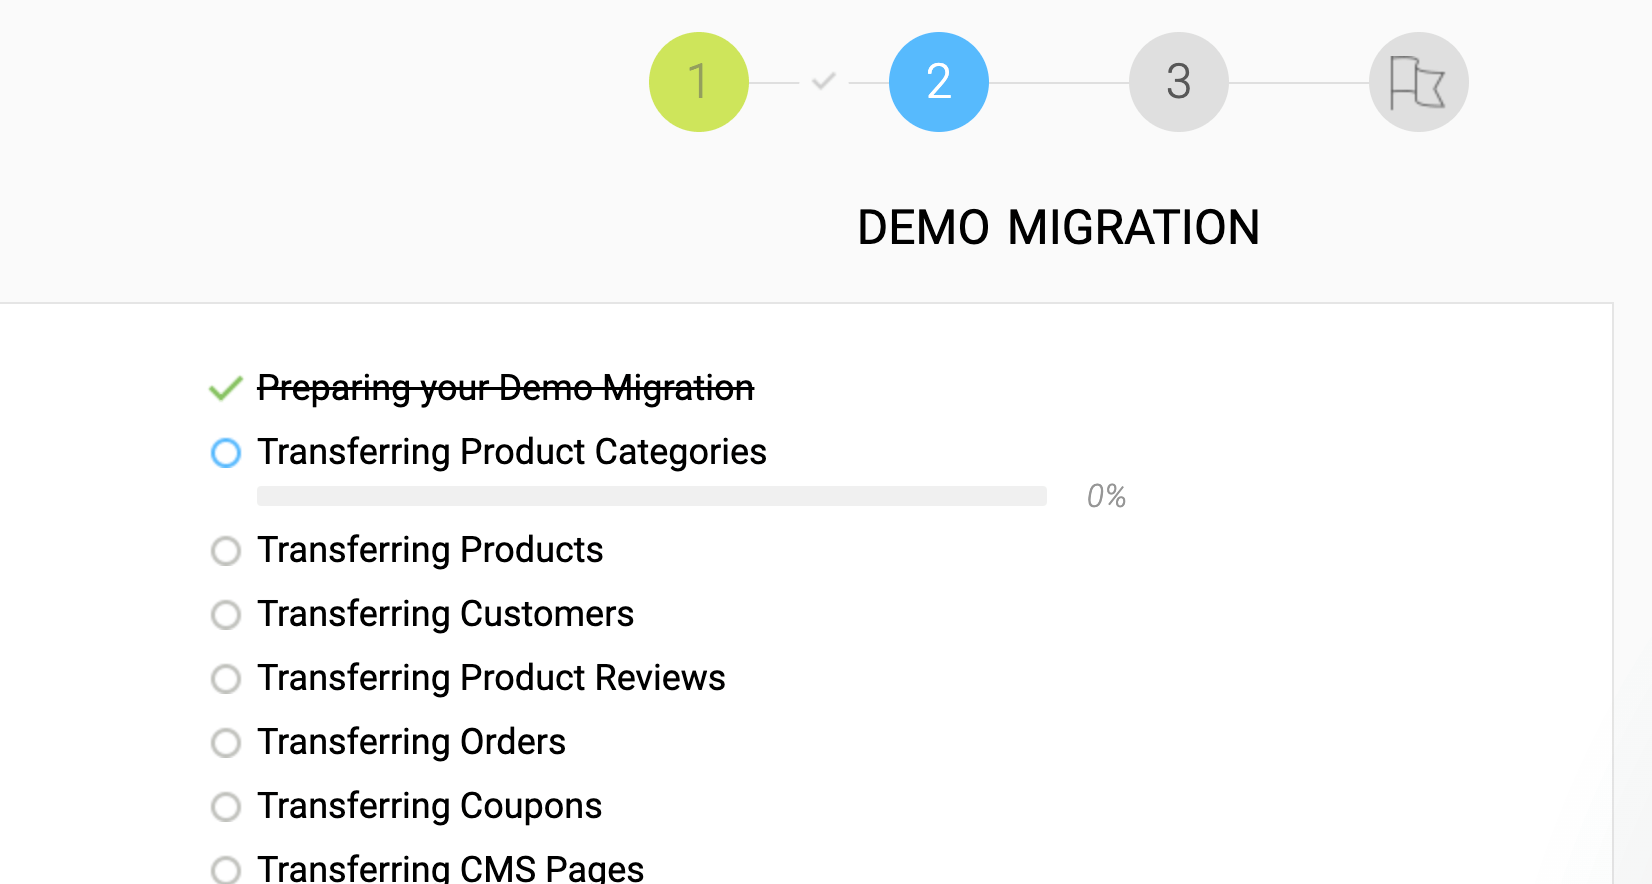The height and width of the screenshot is (884, 1652).
Task: Click the Transferring Customers list entry
Action: tap(446, 614)
